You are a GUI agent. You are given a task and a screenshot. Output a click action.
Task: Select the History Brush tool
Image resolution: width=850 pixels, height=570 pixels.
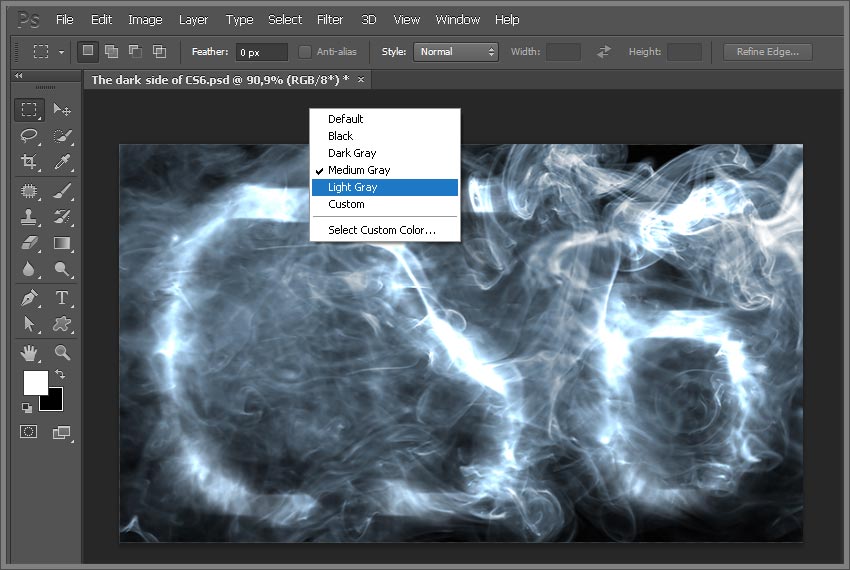[62, 217]
